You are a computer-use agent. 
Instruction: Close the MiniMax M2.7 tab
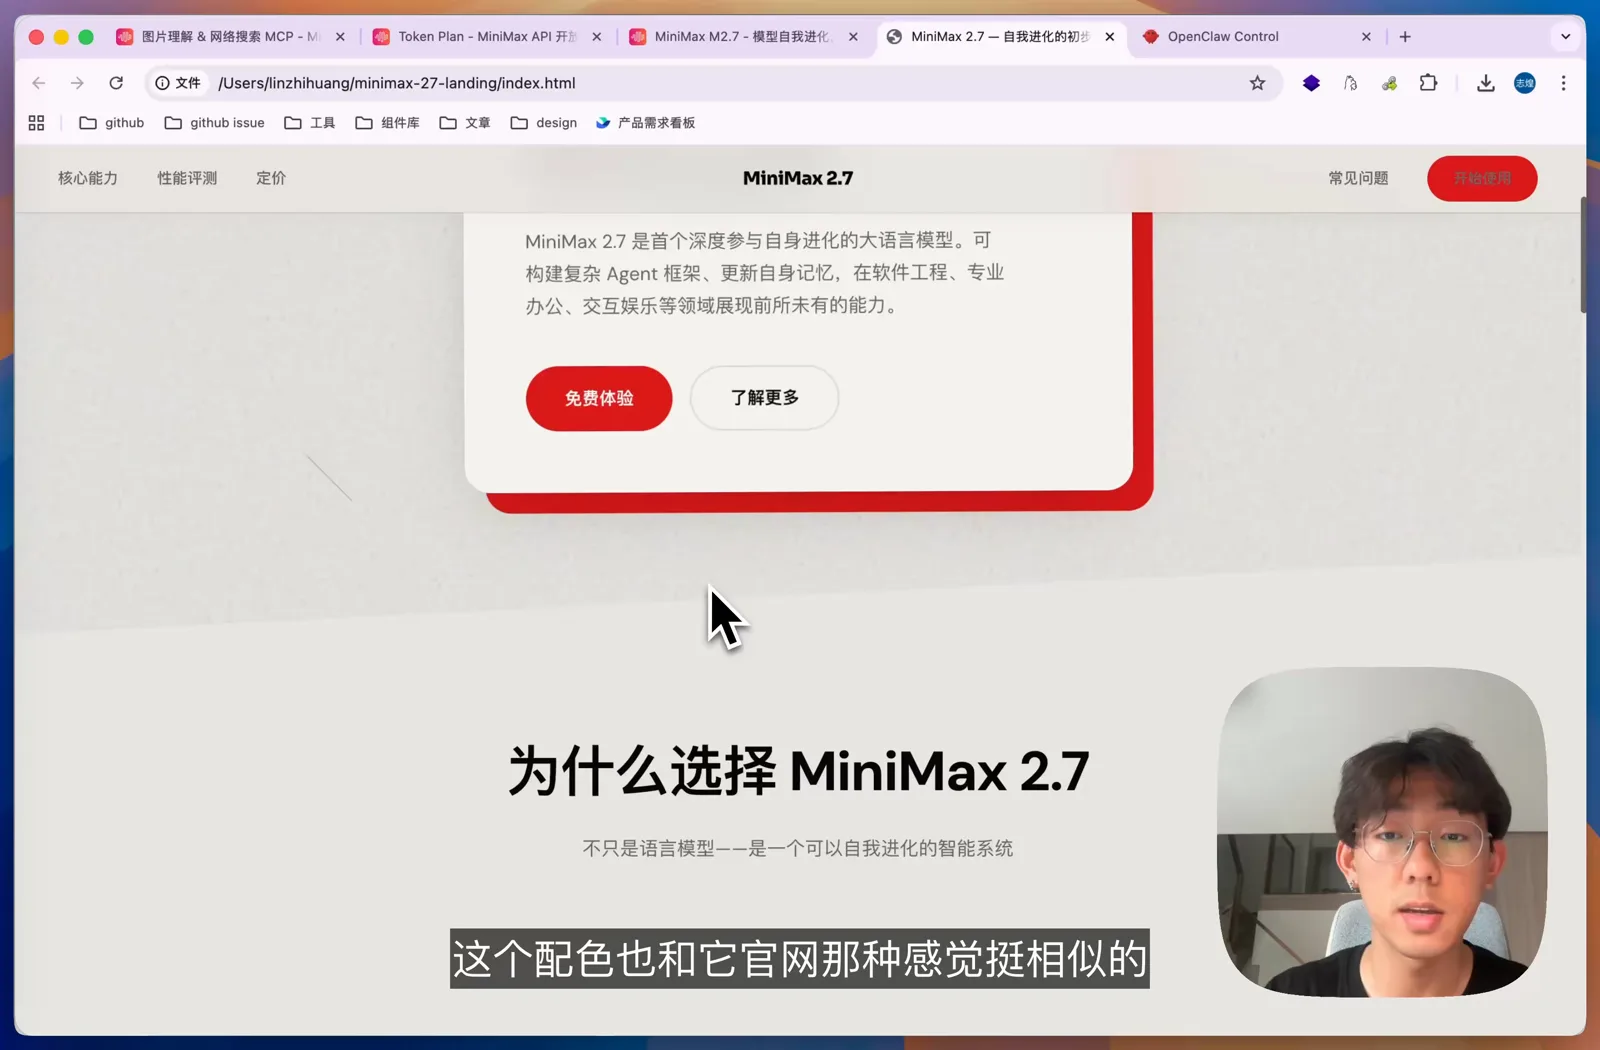pos(853,37)
